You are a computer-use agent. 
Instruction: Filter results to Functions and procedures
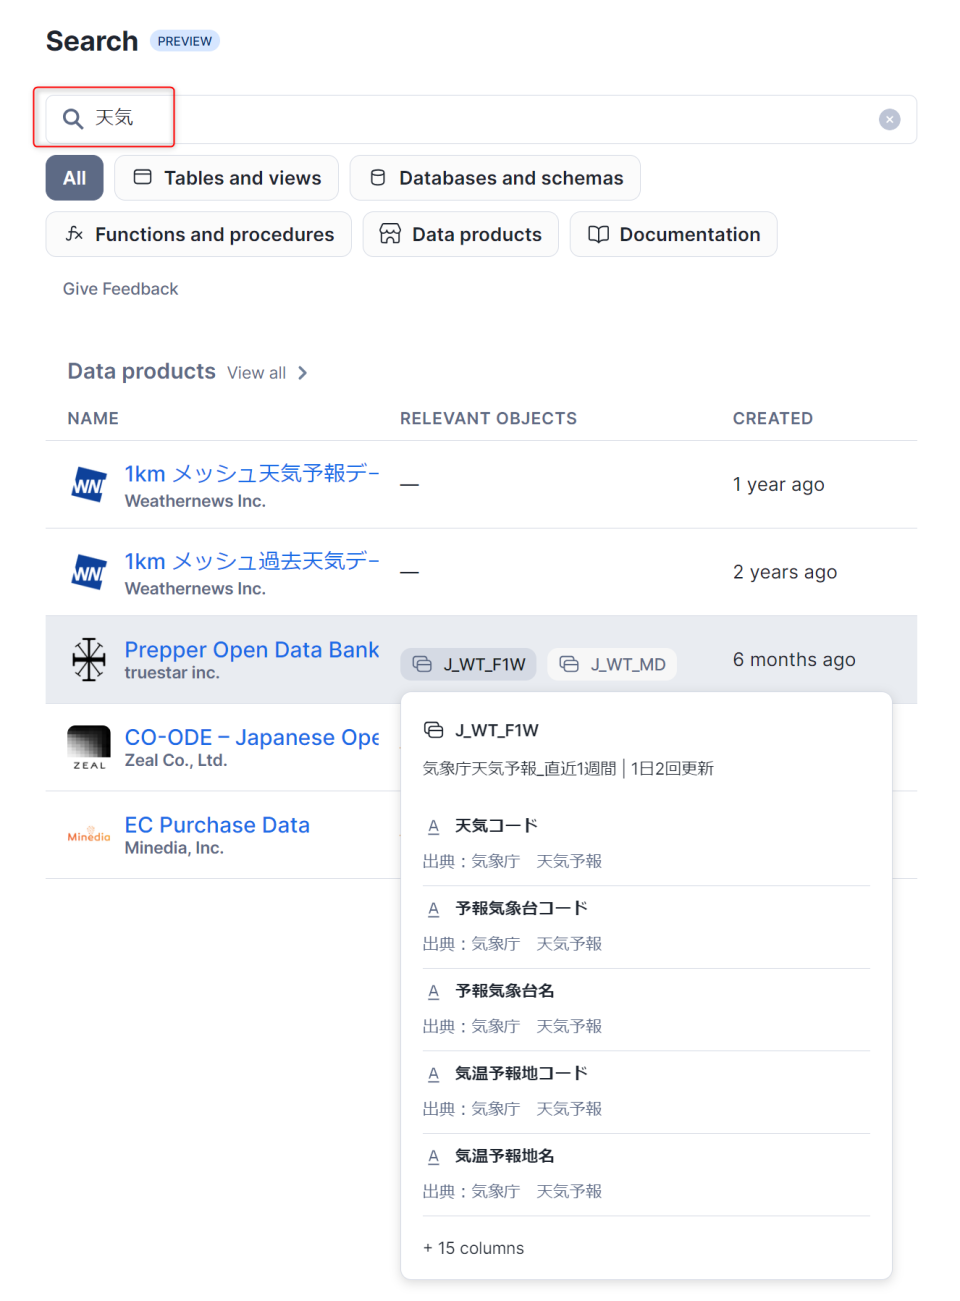(199, 234)
